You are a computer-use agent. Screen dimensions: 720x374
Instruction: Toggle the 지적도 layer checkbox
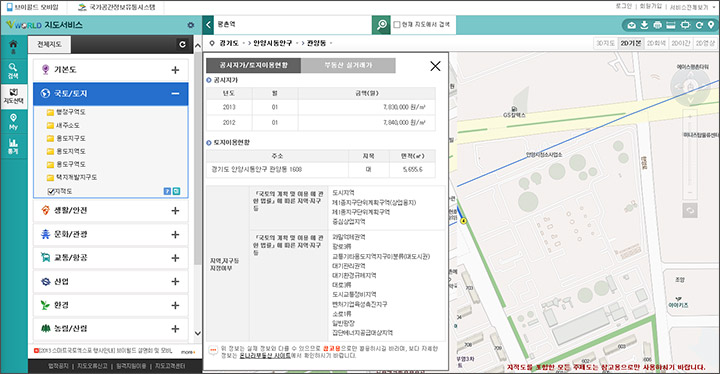click(51, 191)
